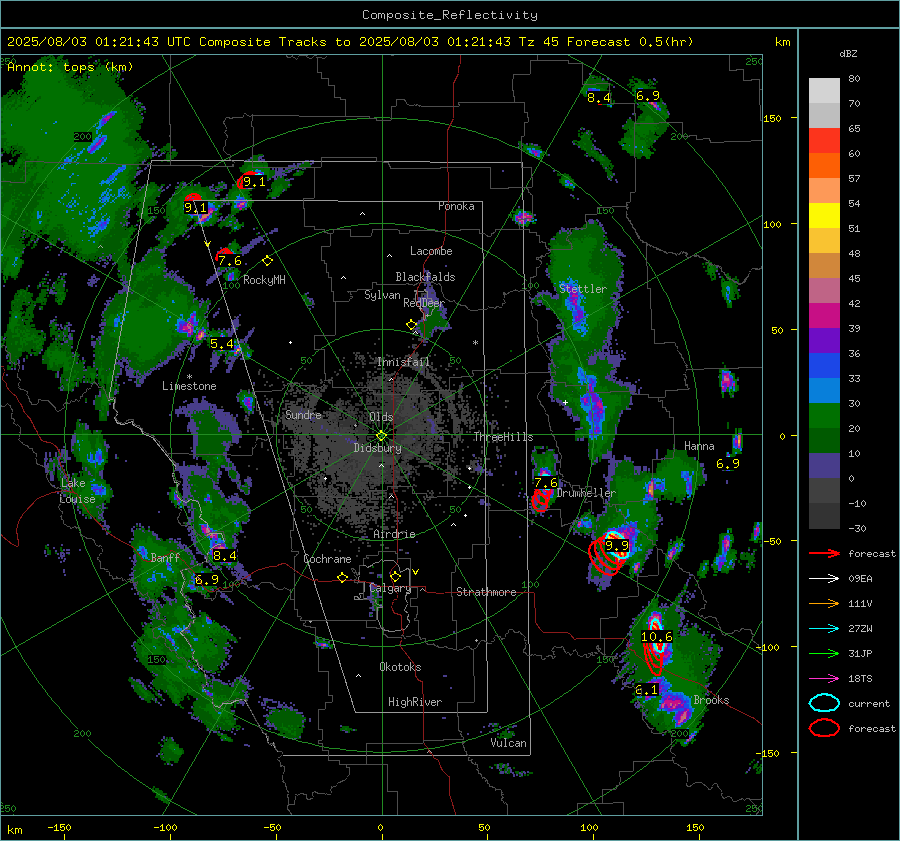Click the Hanna town label
This screenshot has height=841, width=900.
click(x=699, y=446)
